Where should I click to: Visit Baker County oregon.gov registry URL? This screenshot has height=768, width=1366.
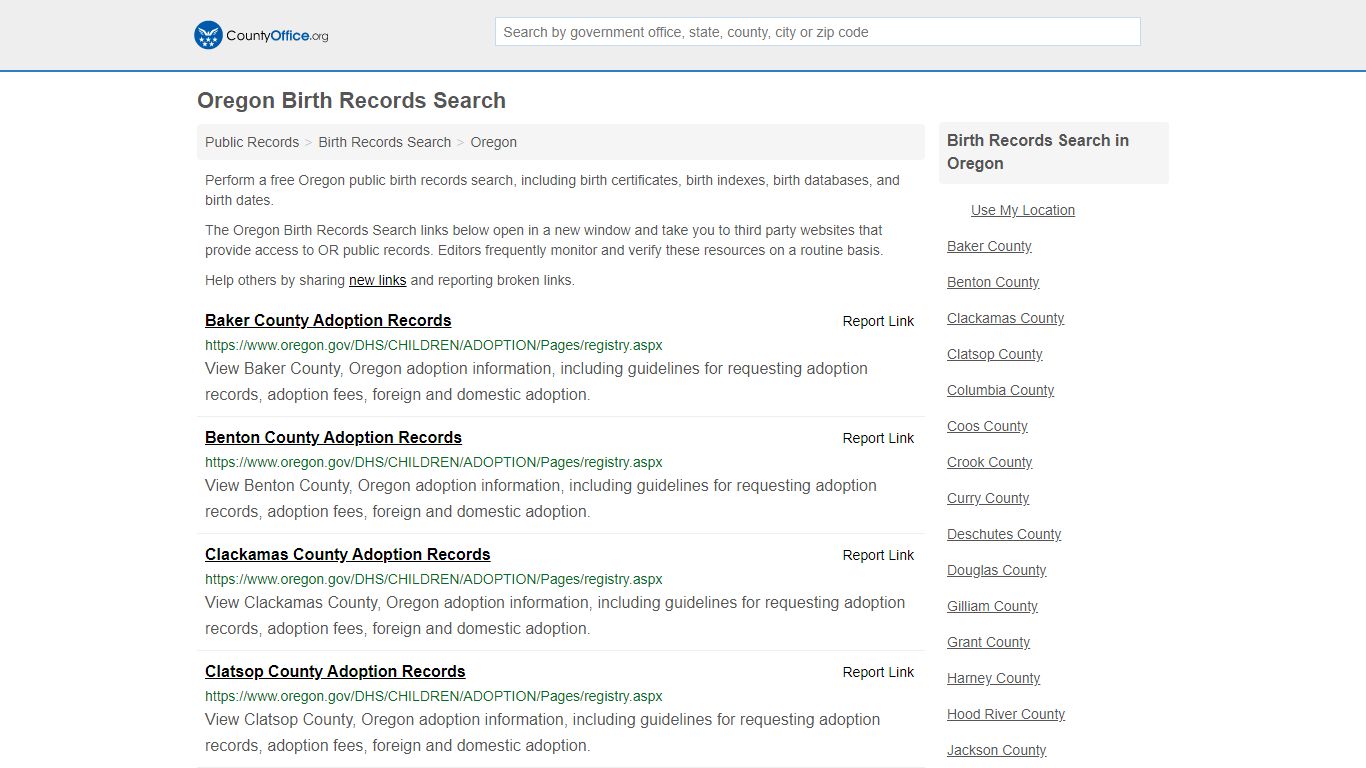click(x=434, y=345)
